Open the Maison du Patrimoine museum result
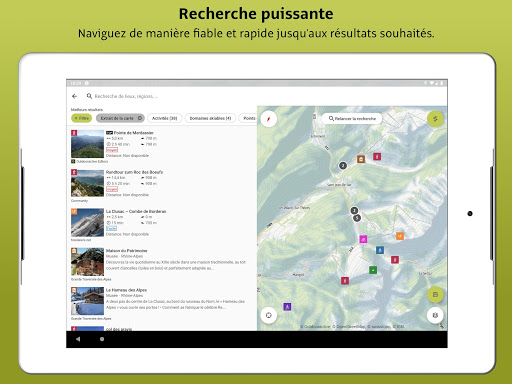Screen dimensions: 512x384 tap(162, 264)
